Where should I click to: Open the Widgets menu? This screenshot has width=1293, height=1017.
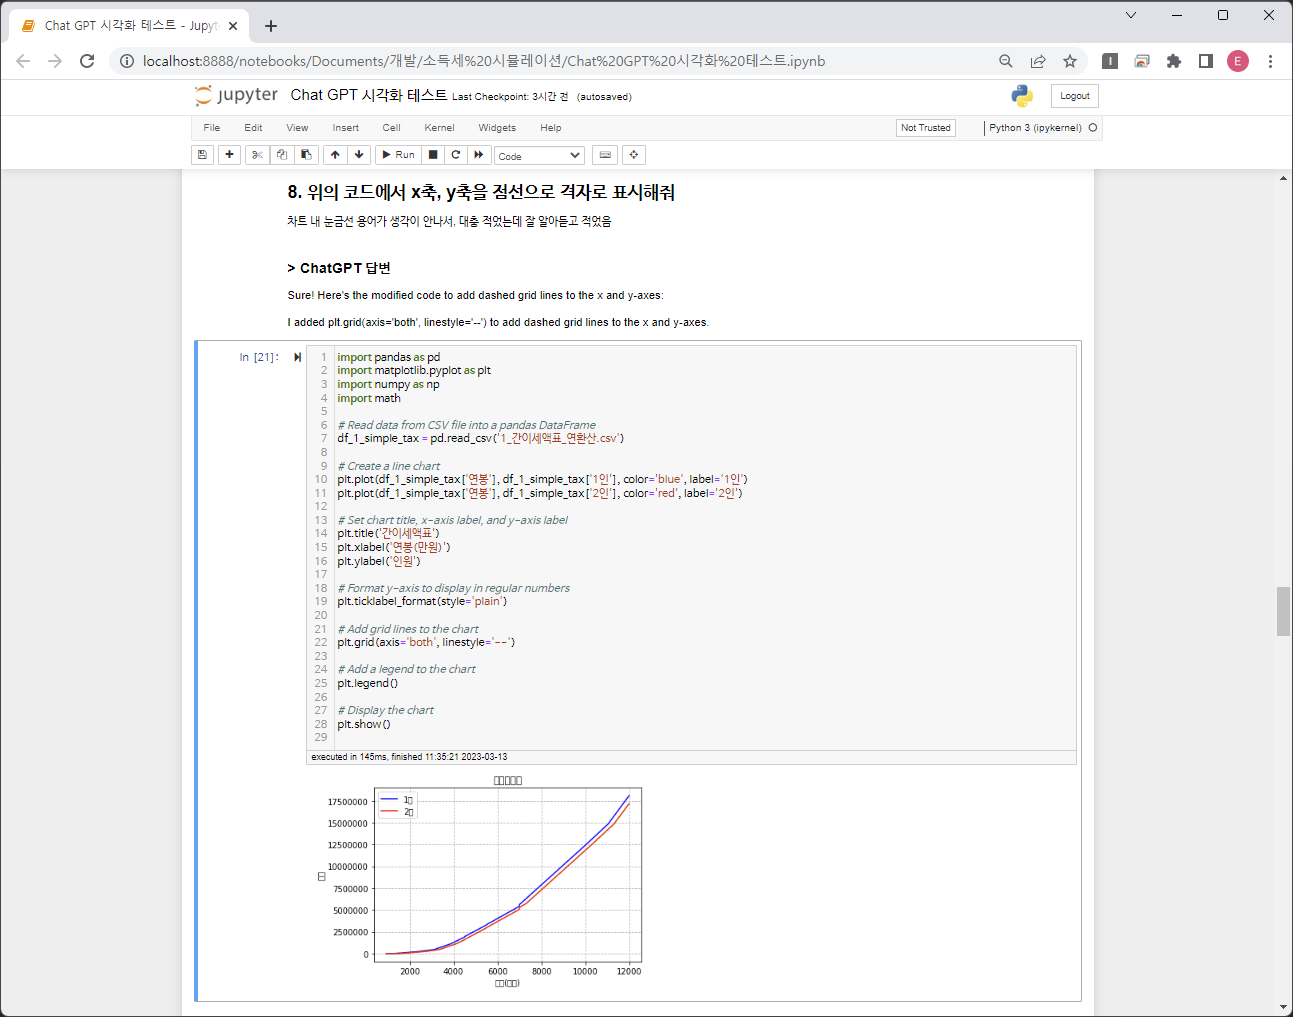(497, 128)
